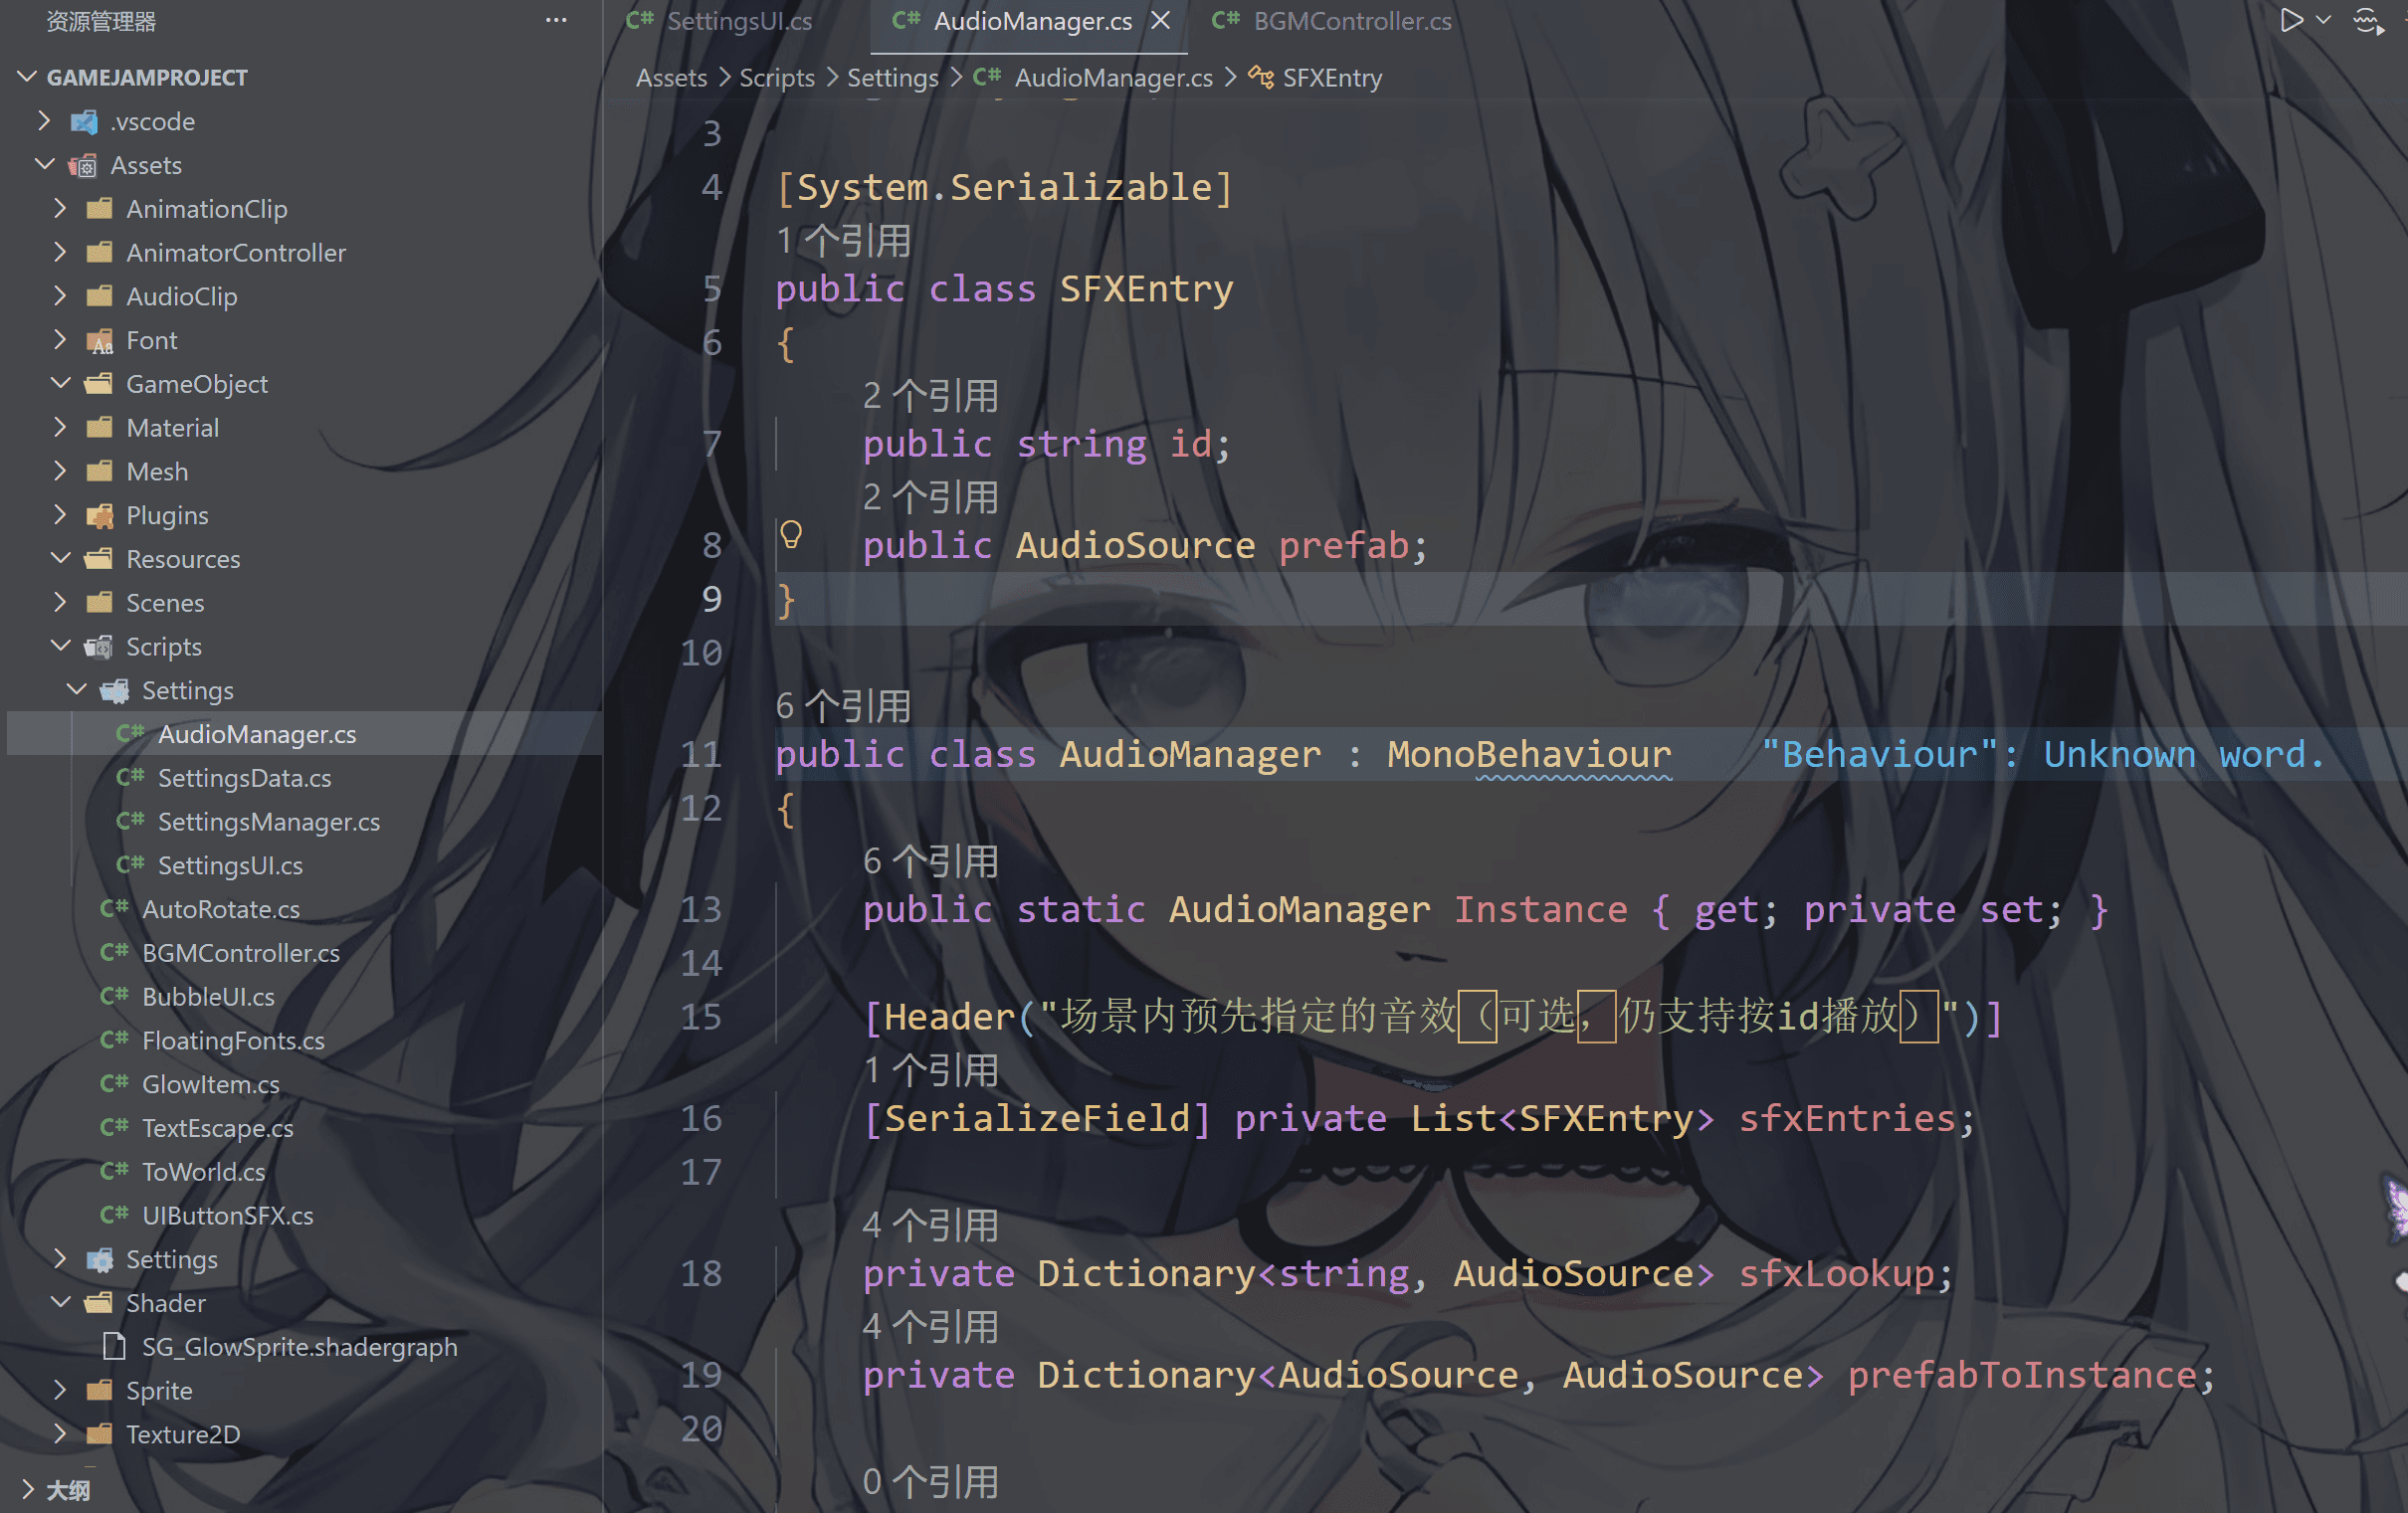The height and width of the screenshot is (1513, 2408).
Task: Click SFXEntry symbol in breadcrumb
Action: [x=1332, y=78]
